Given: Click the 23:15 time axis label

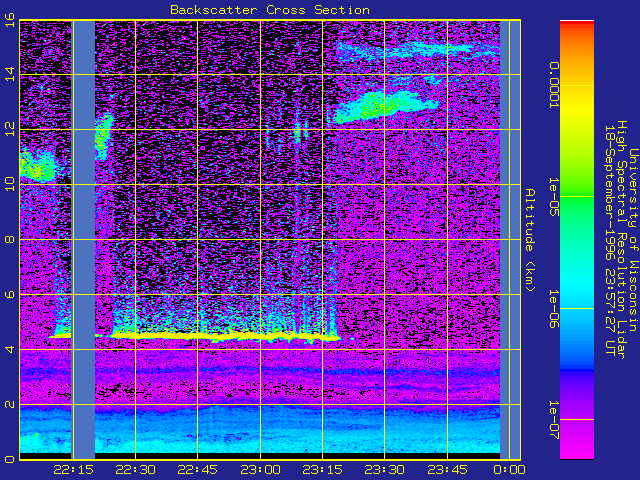Looking at the screenshot, I should click(322, 469).
